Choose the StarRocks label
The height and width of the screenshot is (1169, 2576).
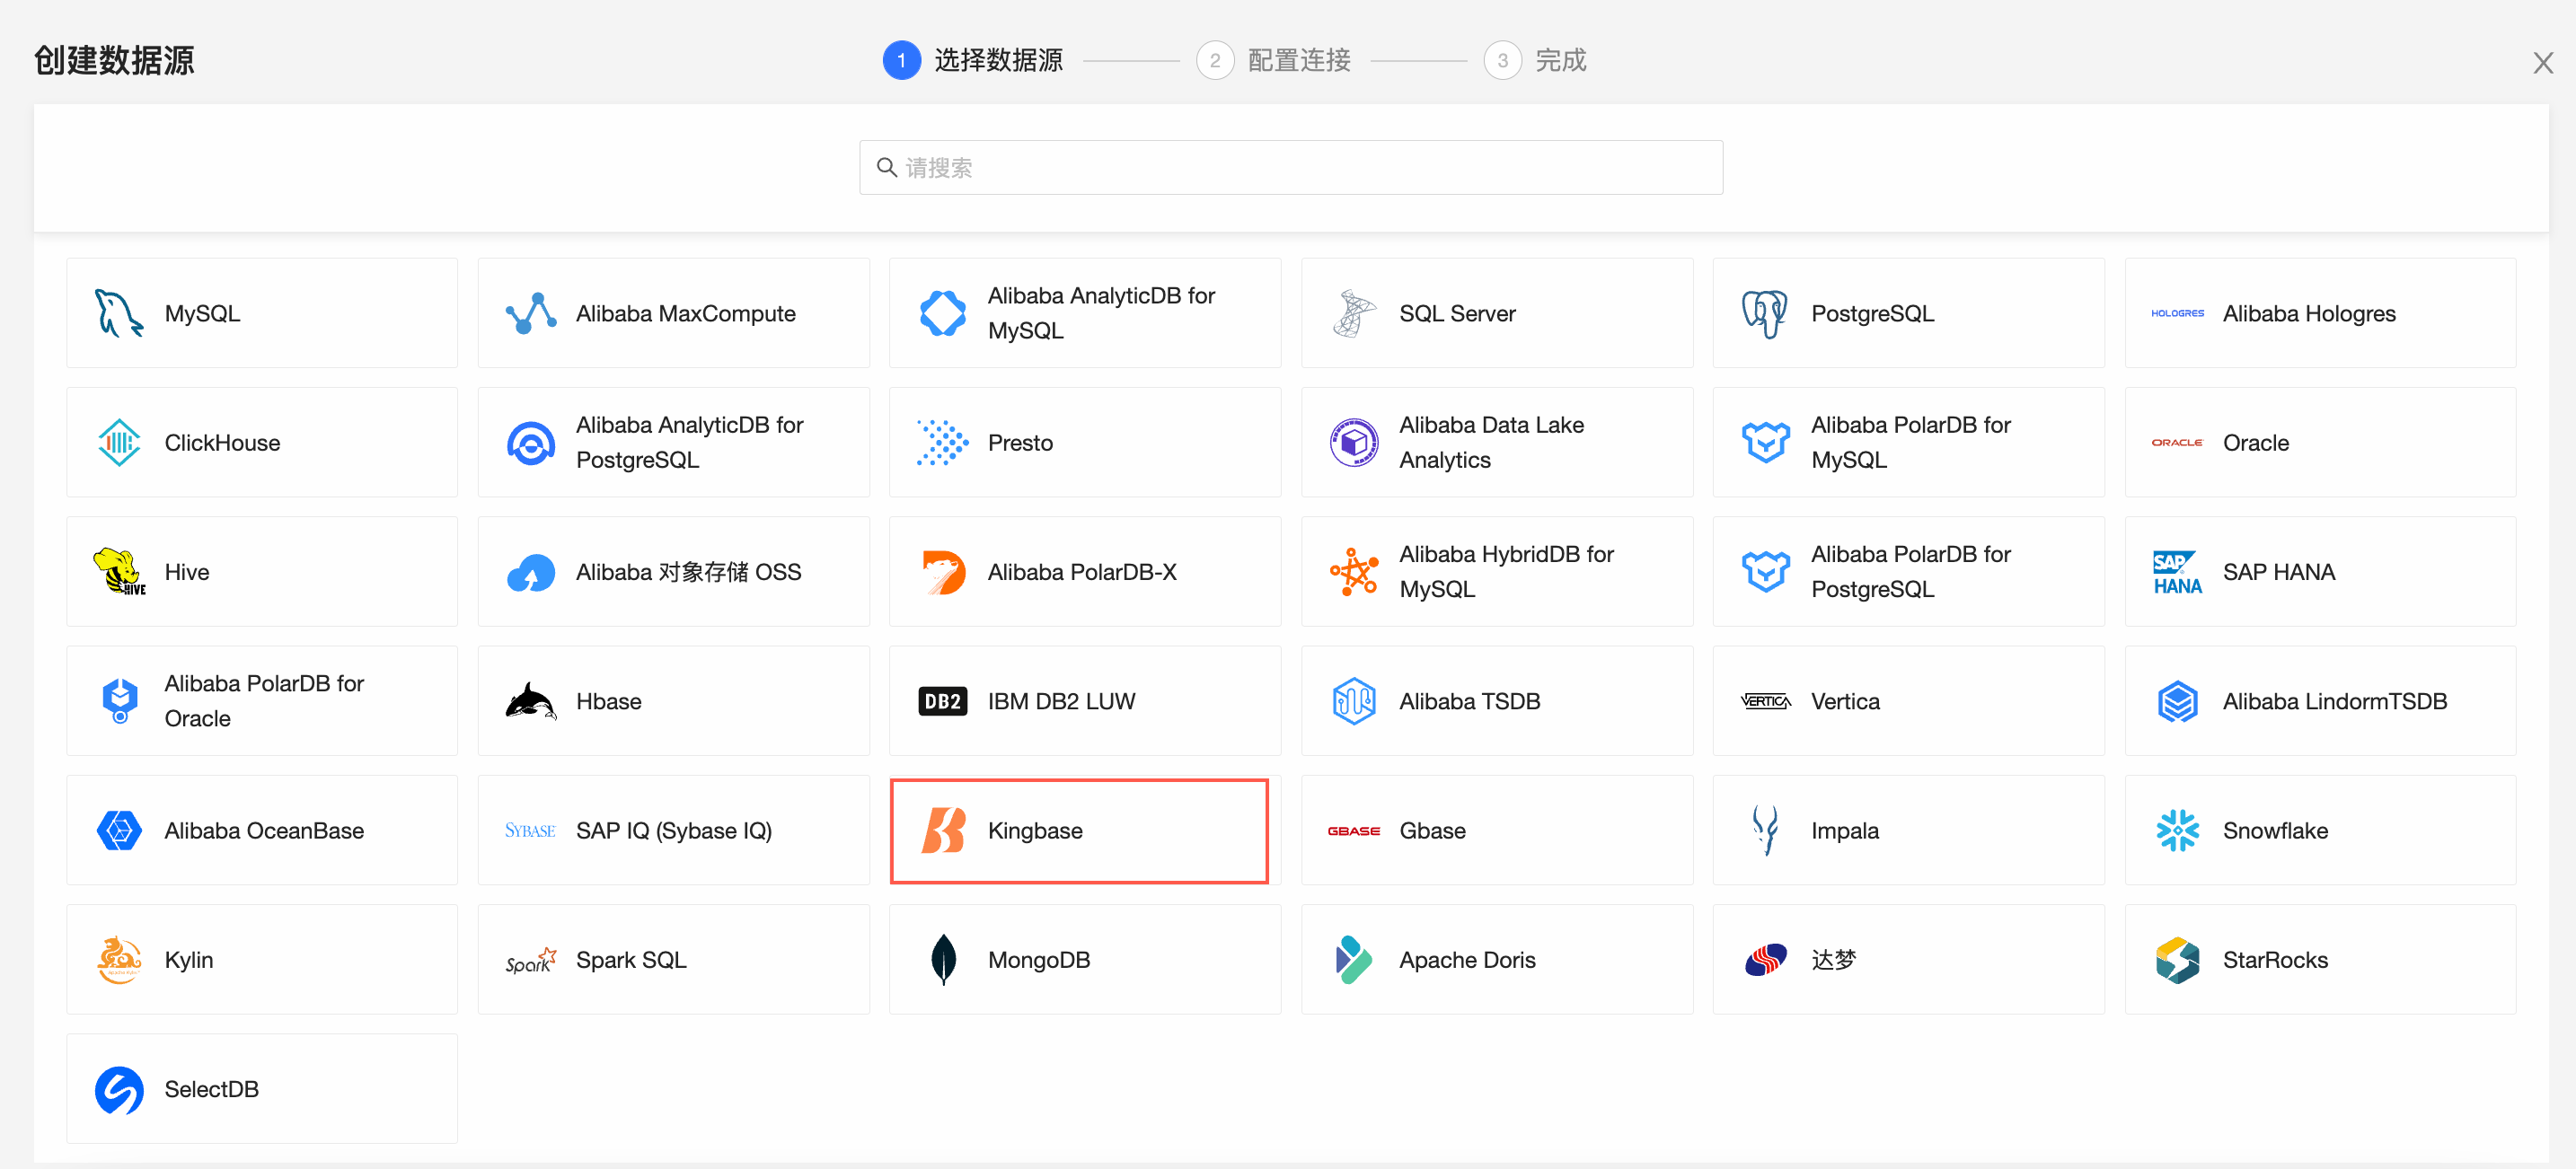(2275, 959)
